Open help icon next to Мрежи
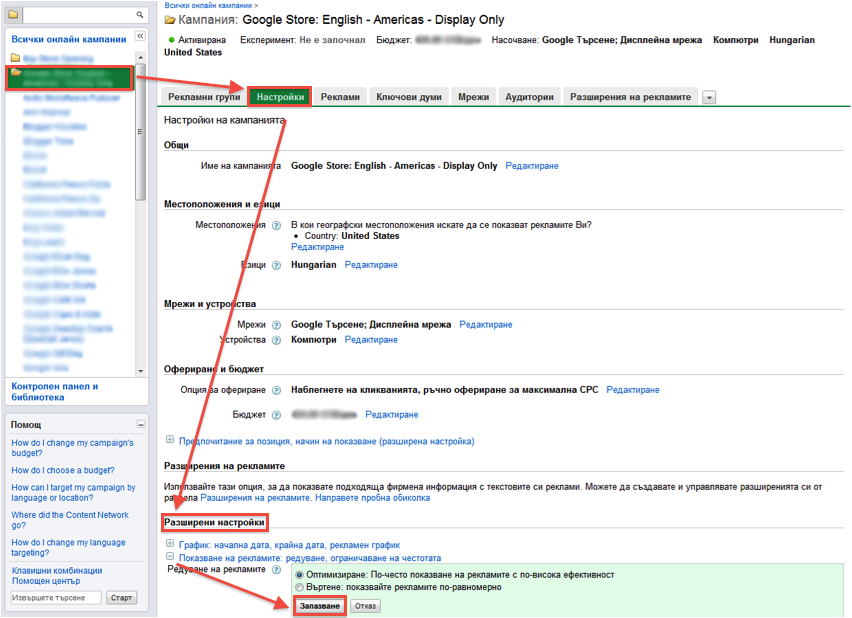Image resolution: width=852 pixels, height=618 pixels. coord(276,325)
